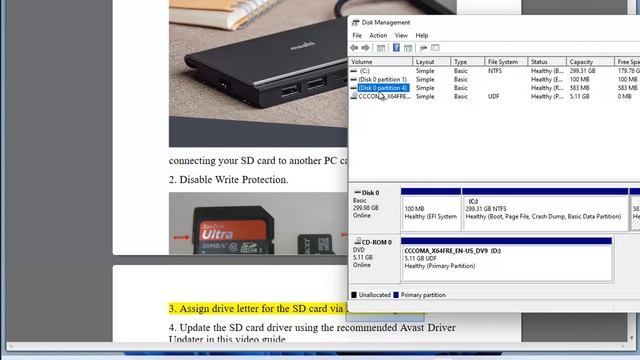
Task: Select the CD-ROM 0 header block
Action: [375, 258]
